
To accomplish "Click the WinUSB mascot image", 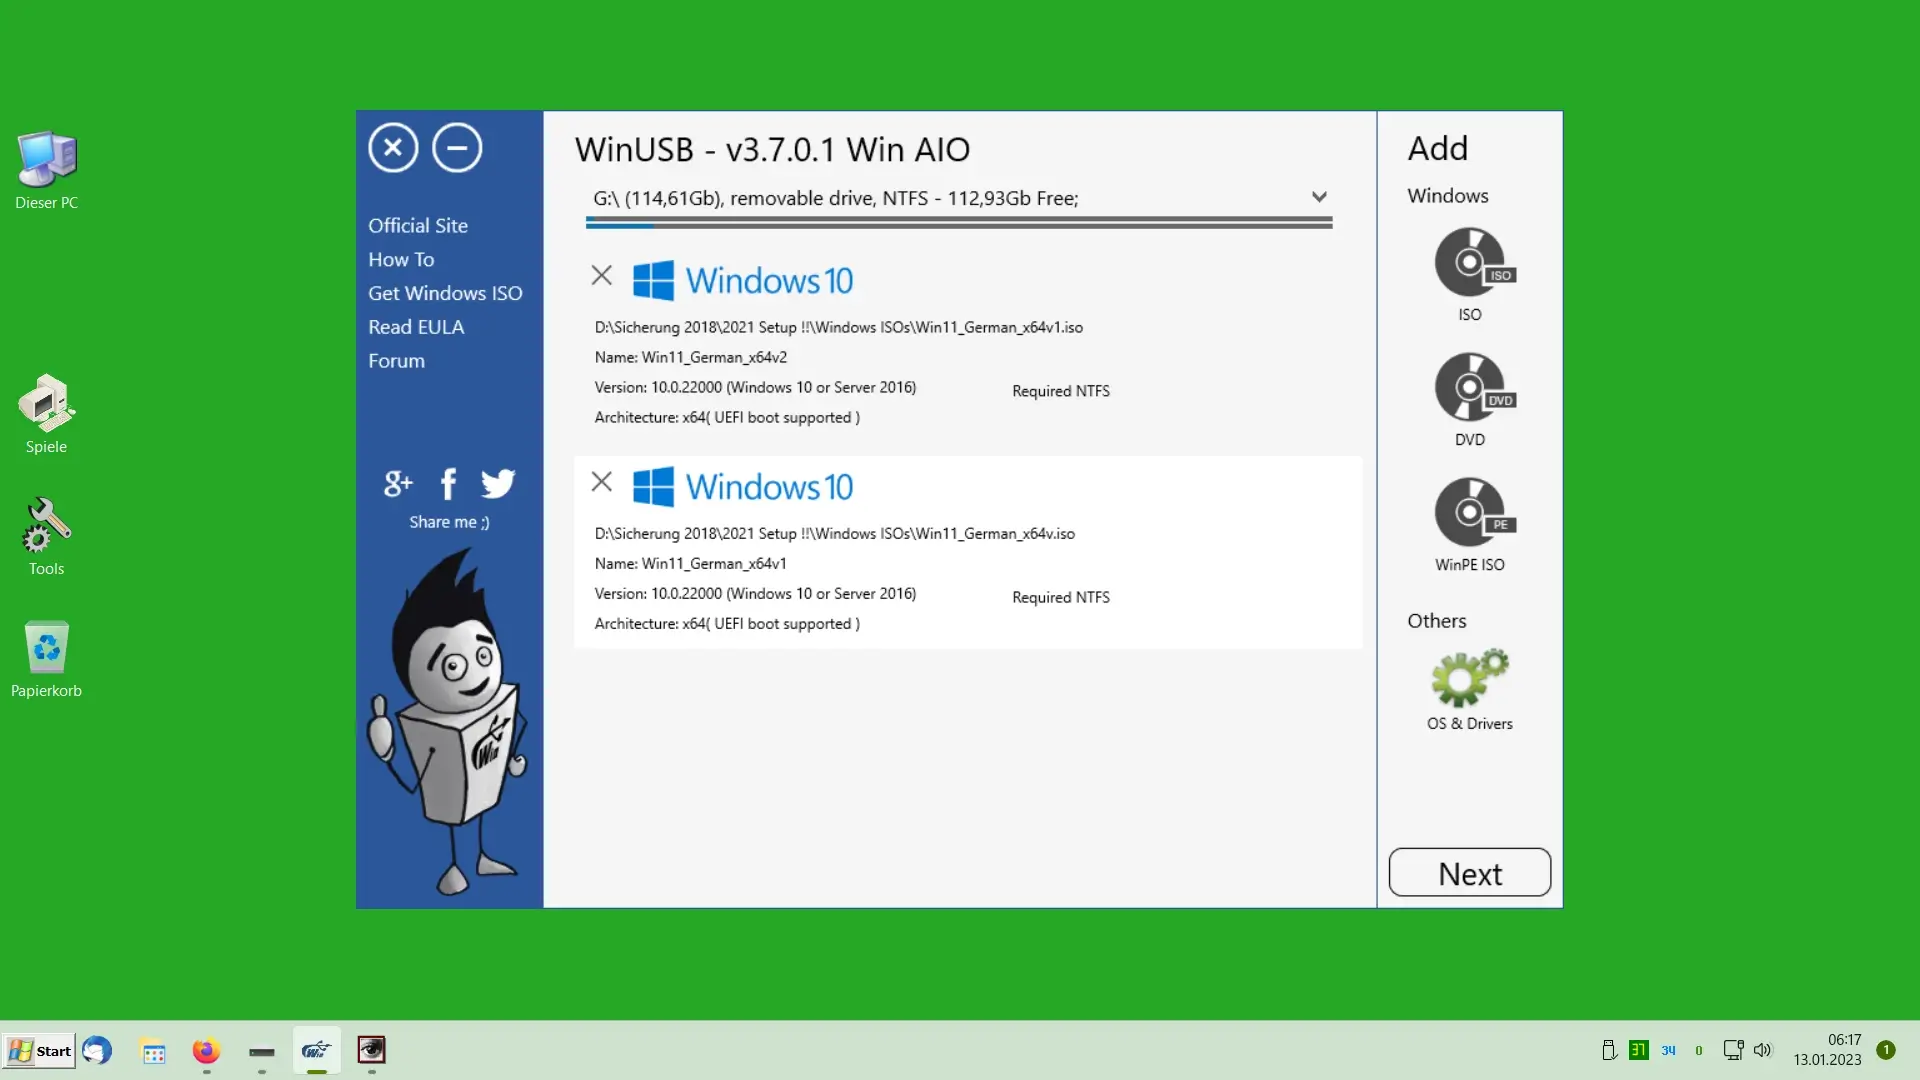I will click(x=447, y=722).
